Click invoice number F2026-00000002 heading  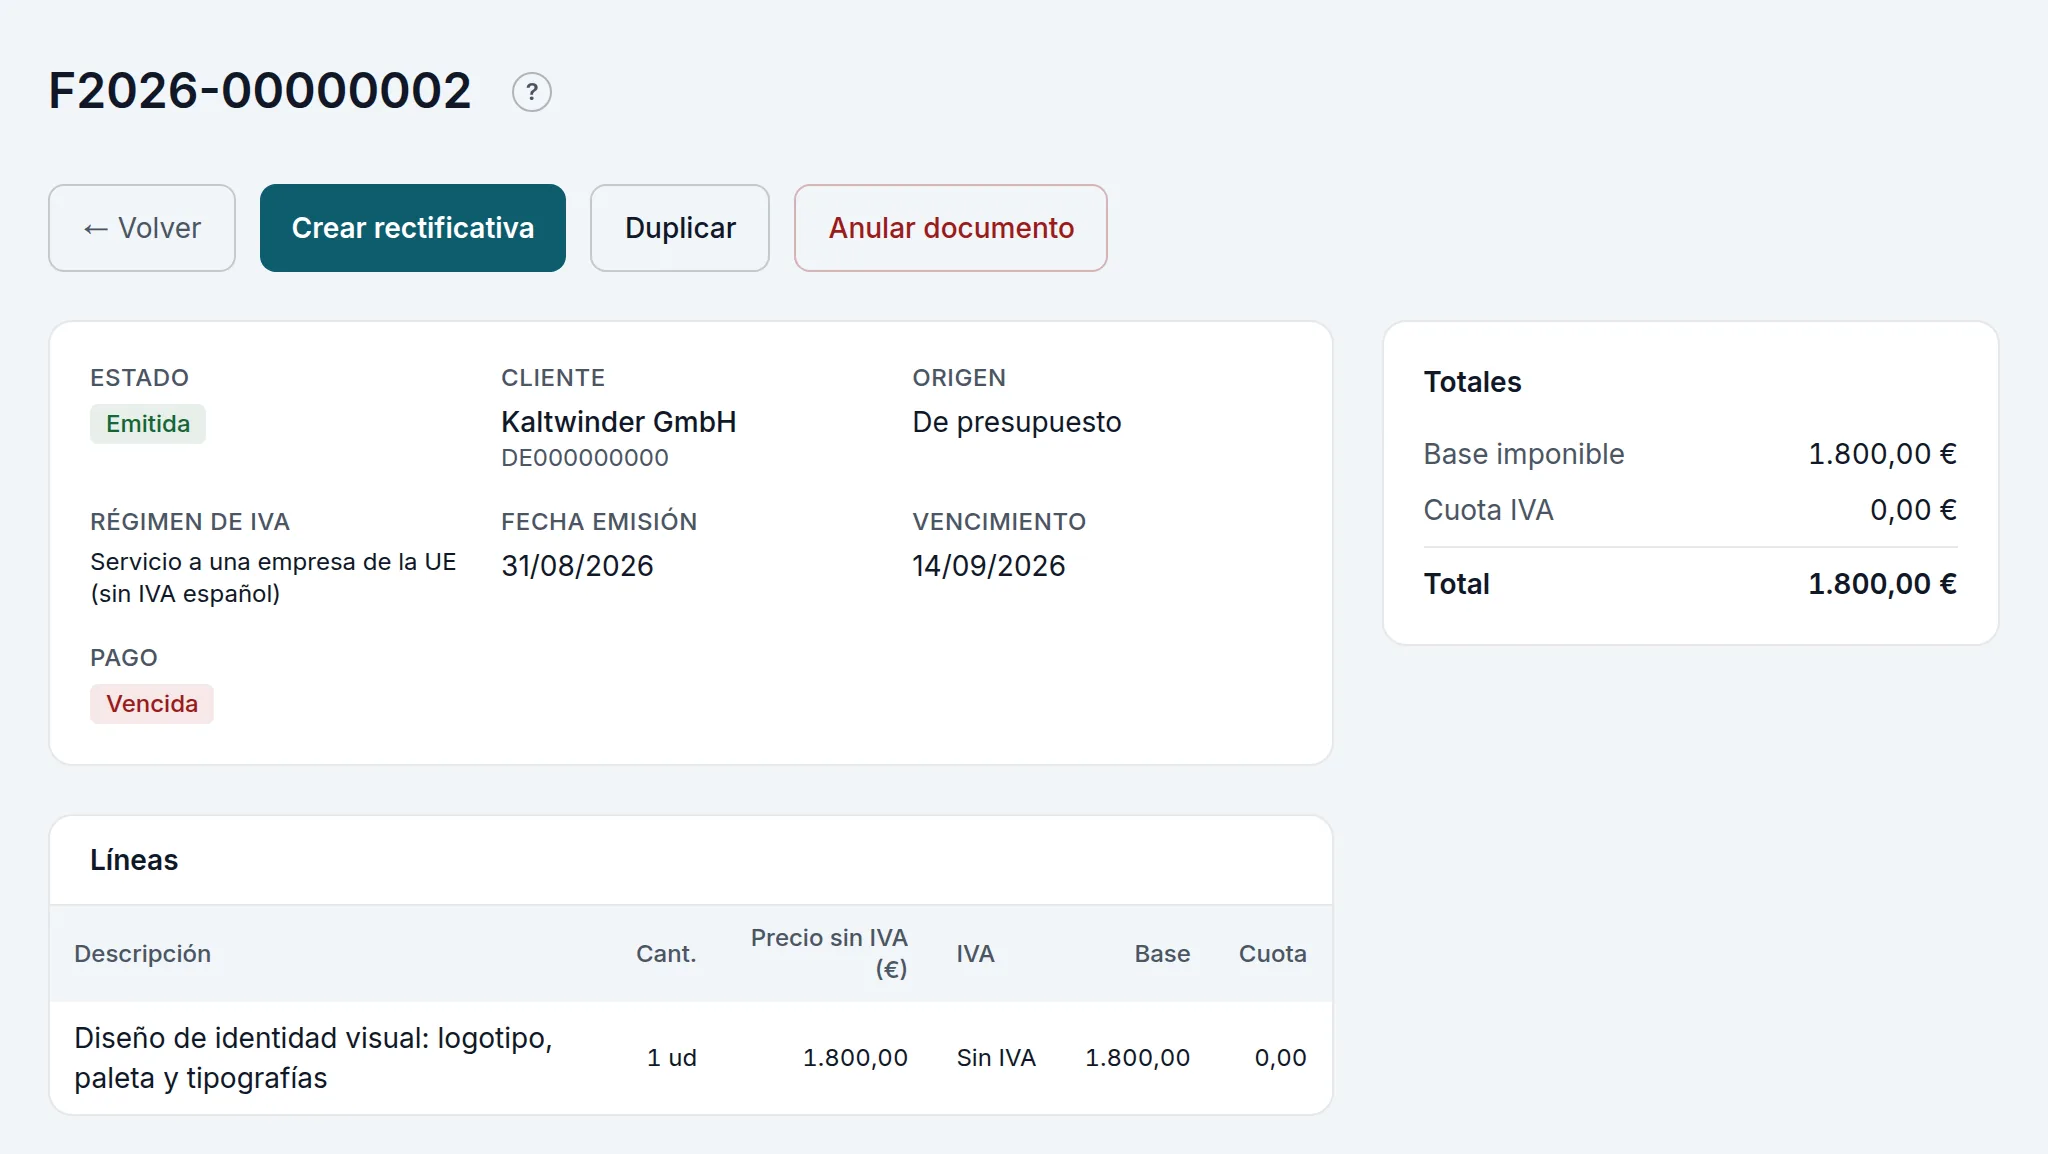(x=260, y=91)
